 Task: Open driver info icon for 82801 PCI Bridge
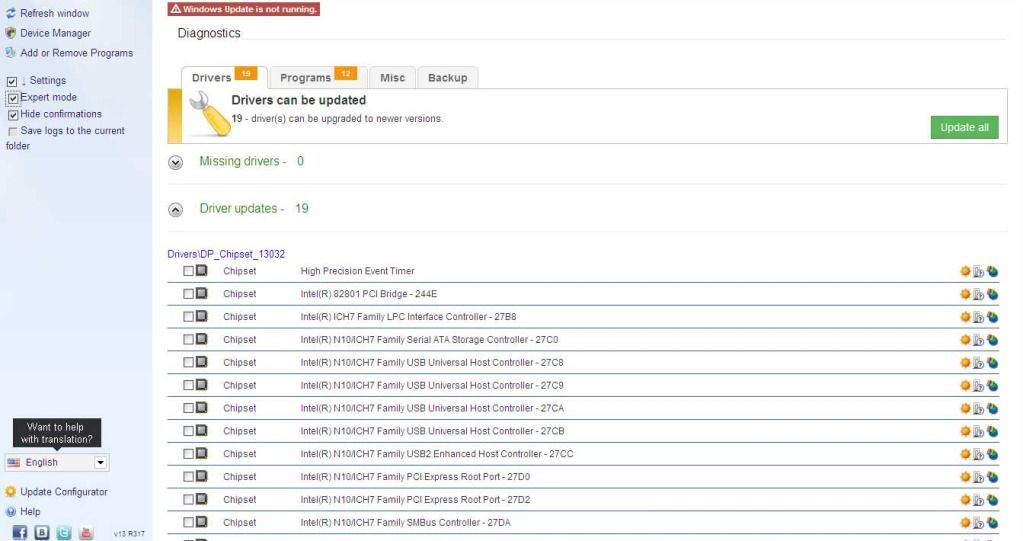click(979, 294)
